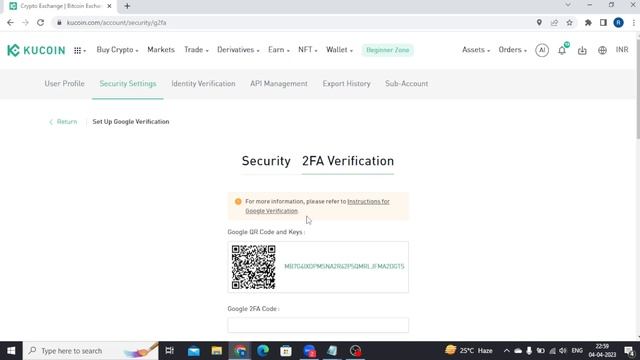The width and height of the screenshot is (640, 360).
Task: Open Instructions for Google Verification link
Action: (317, 206)
